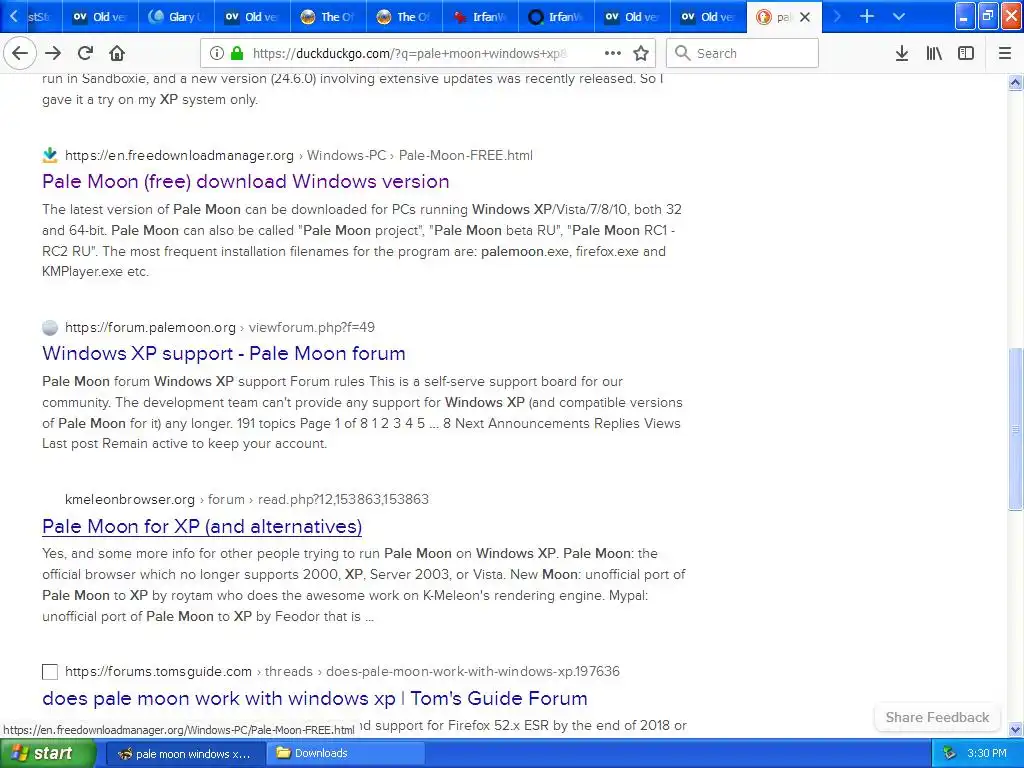Go back to the previous page
This screenshot has height=768, width=1024.
20,53
